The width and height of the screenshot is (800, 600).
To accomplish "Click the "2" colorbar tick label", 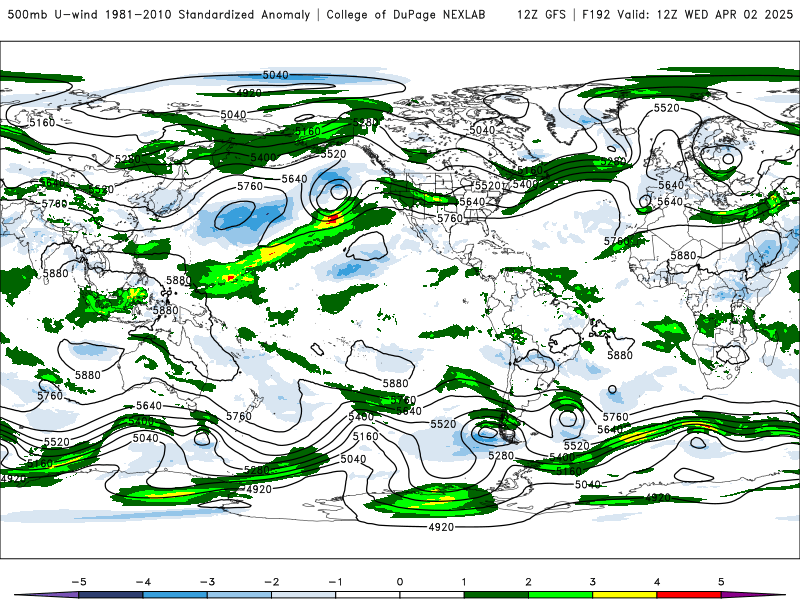I will pos(529,582).
